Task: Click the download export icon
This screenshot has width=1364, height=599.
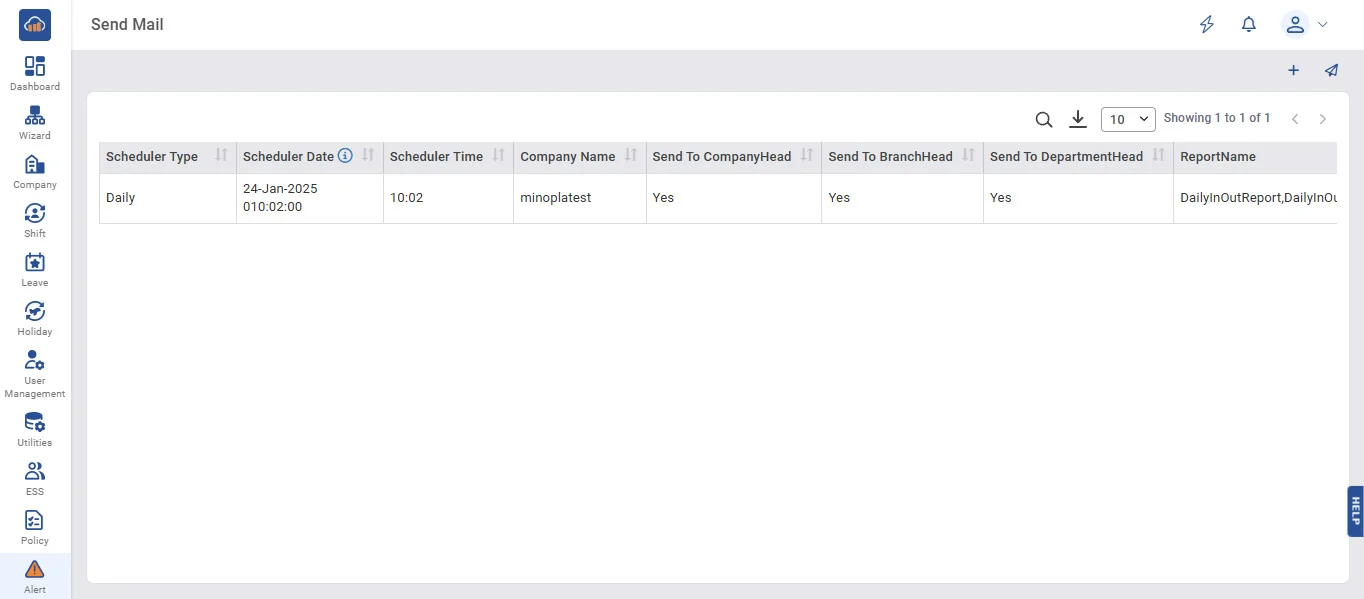Action: 1077,119
